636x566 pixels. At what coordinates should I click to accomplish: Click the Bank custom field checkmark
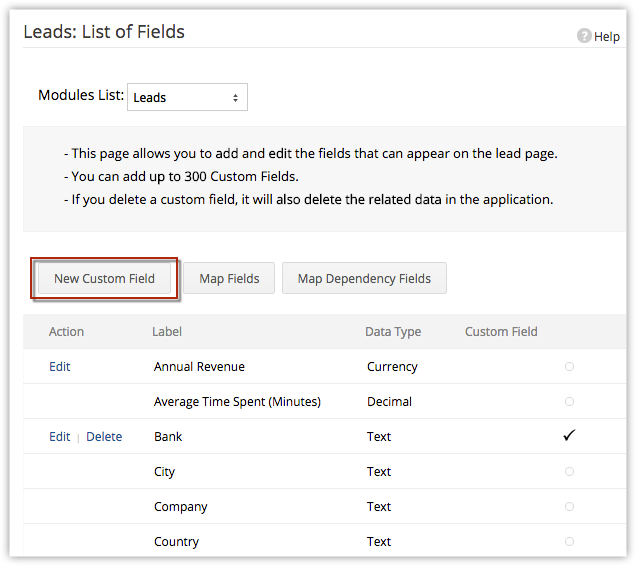tap(569, 435)
